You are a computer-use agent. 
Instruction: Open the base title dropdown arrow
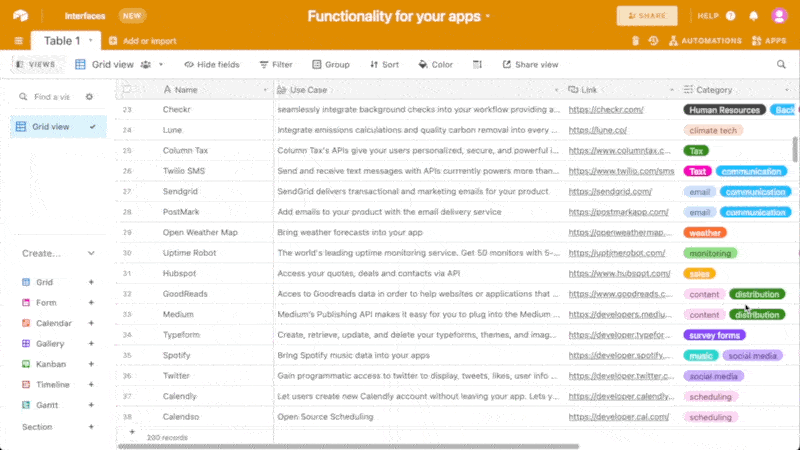click(488, 16)
